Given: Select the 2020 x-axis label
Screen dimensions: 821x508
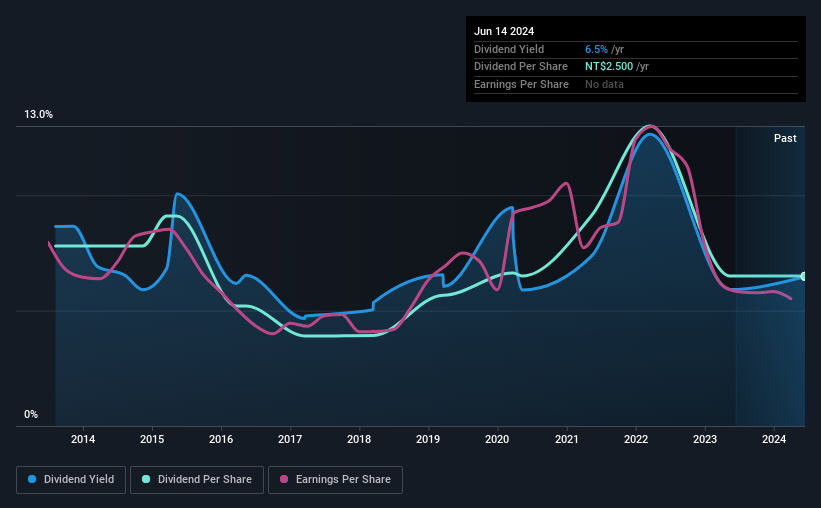Looking at the screenshot, I should tap(497, 439).
